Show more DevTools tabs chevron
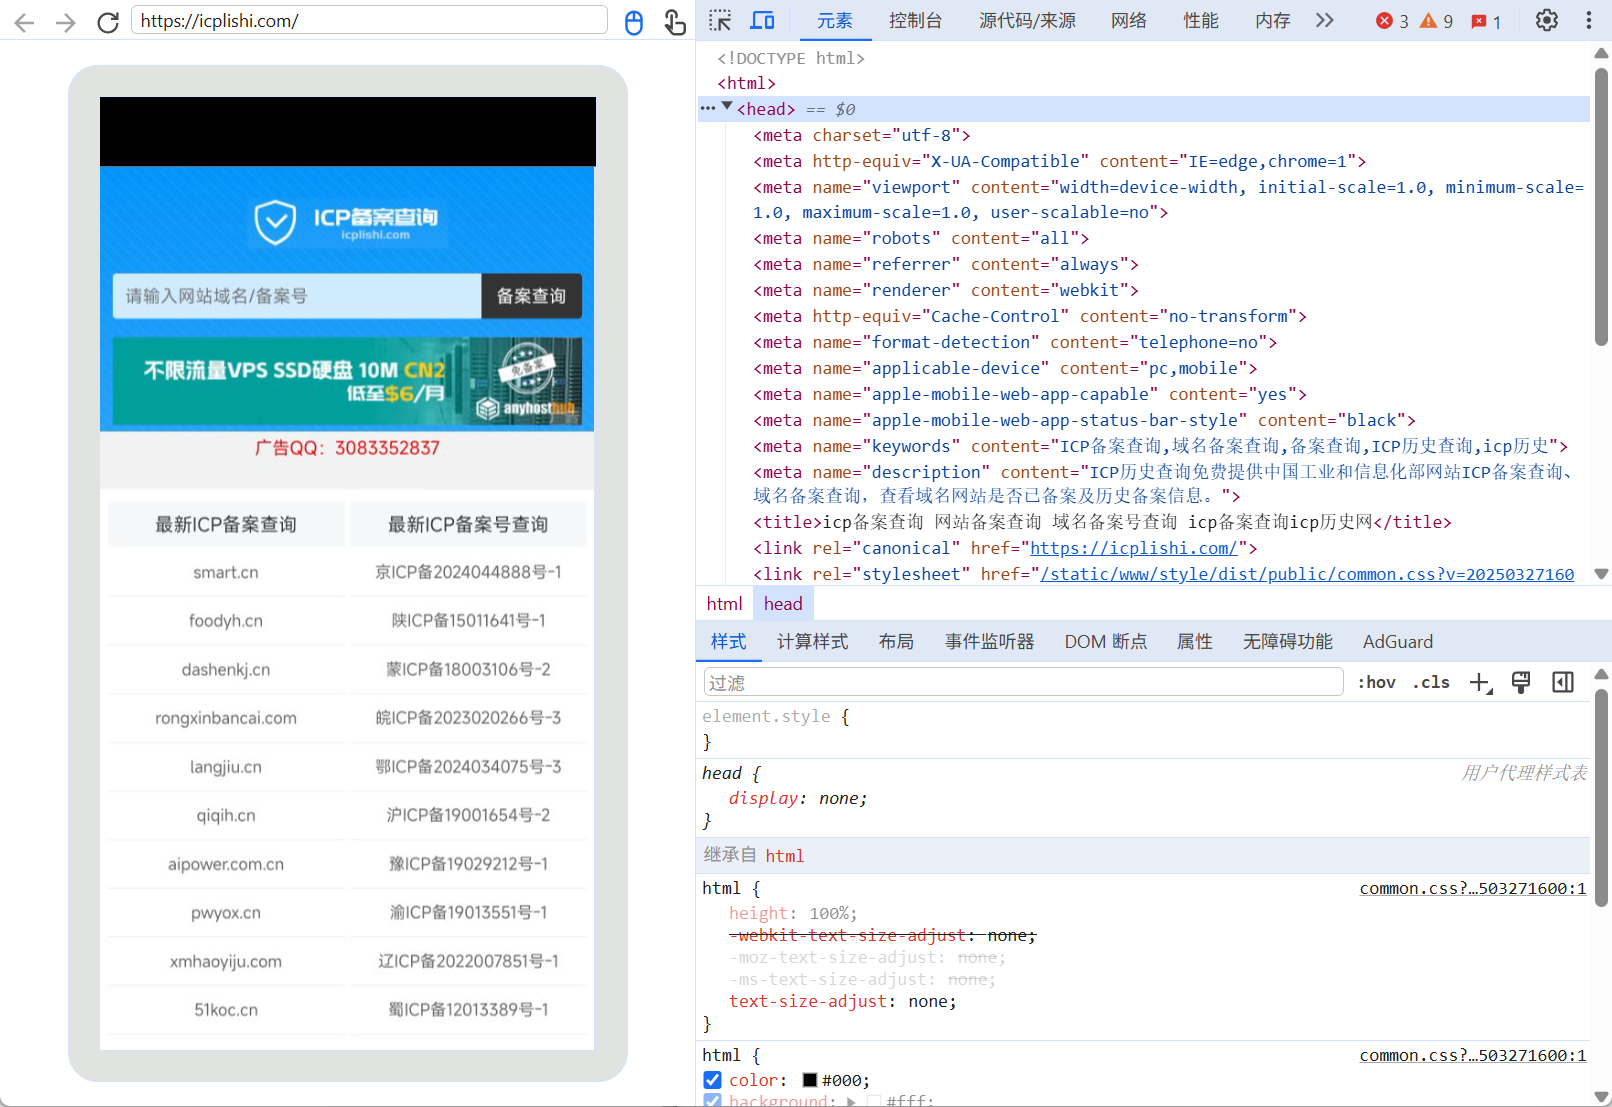 point(1325,20)
